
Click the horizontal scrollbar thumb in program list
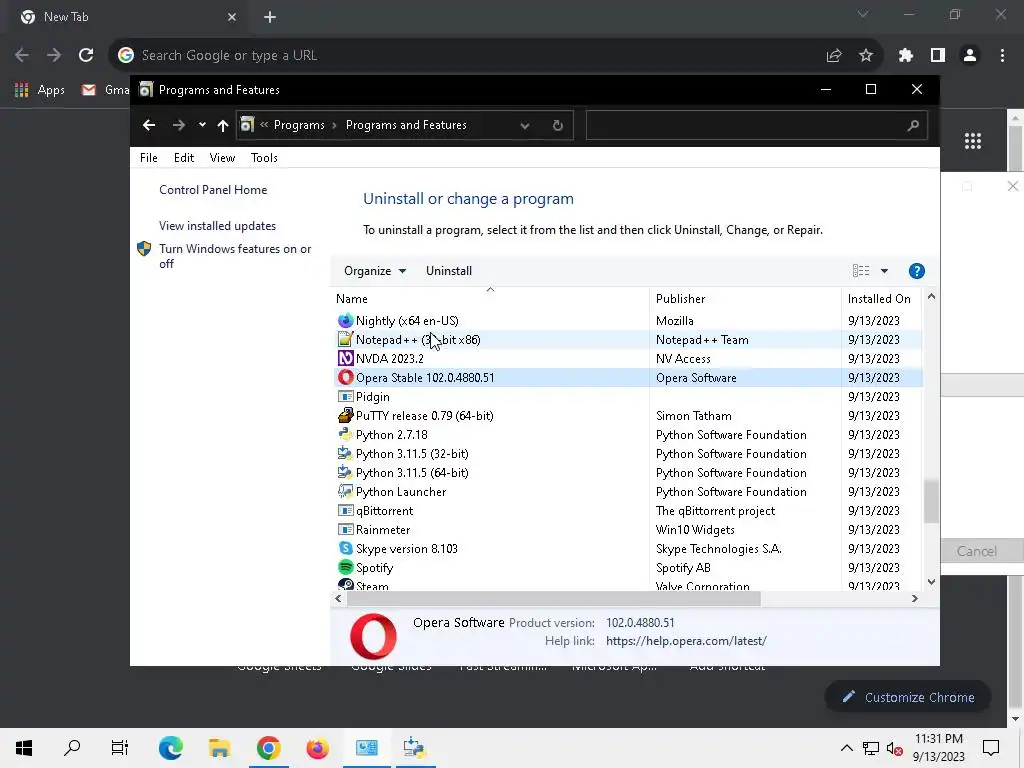coord(554,598)
